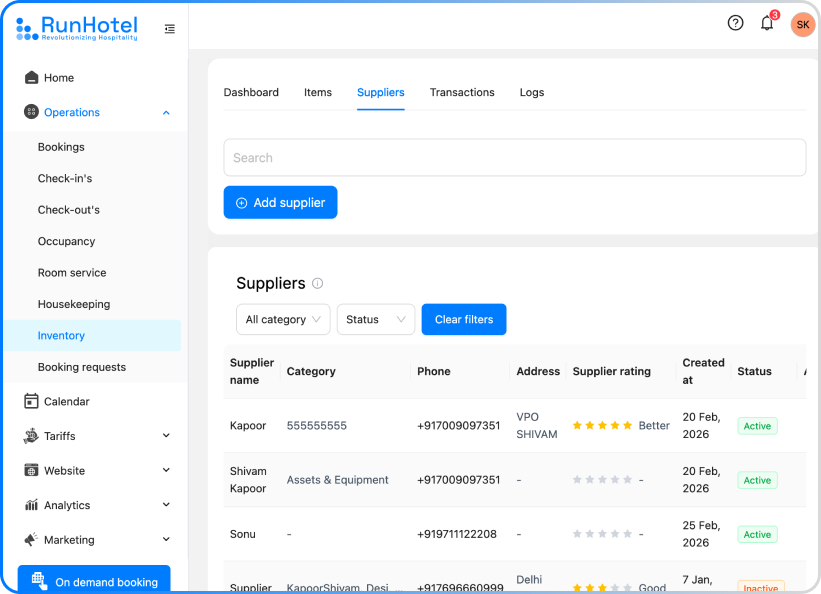Viewport: 821px width, 594px height.
Task: Click the star rating for Kapoor
Action: 602,425
